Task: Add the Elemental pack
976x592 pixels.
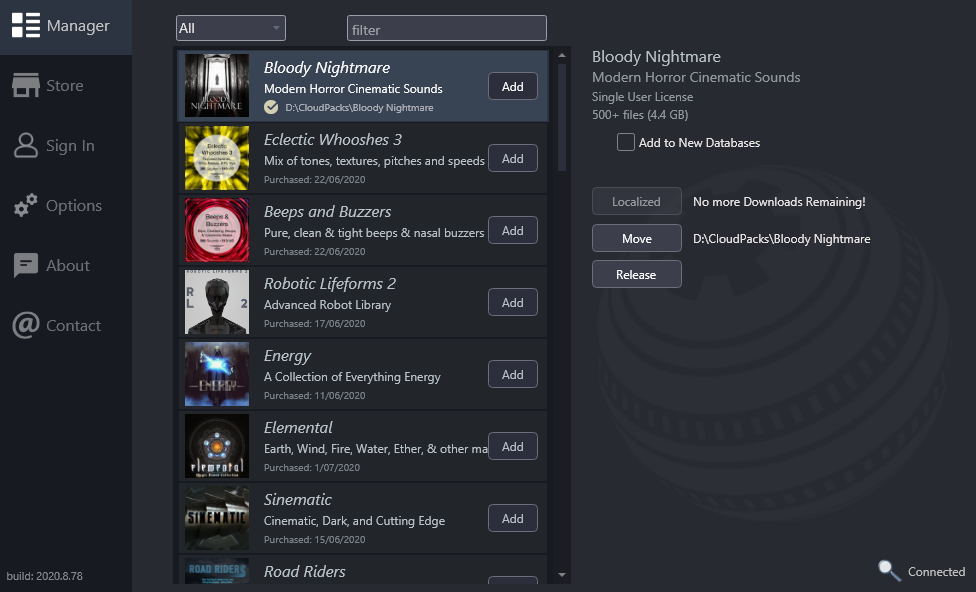Action: 512,446
